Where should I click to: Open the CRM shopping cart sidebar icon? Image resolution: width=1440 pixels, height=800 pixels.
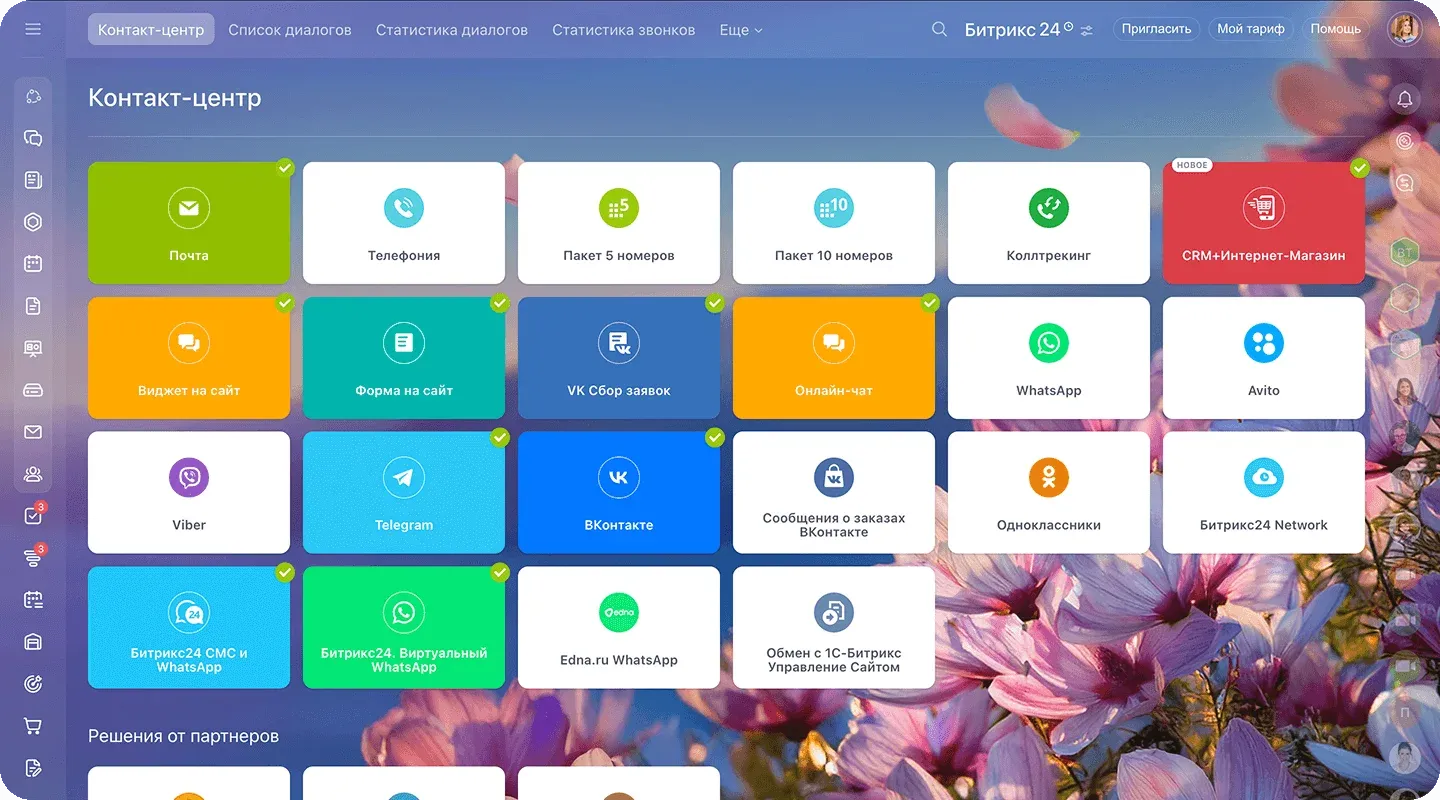tap(32, 725)
